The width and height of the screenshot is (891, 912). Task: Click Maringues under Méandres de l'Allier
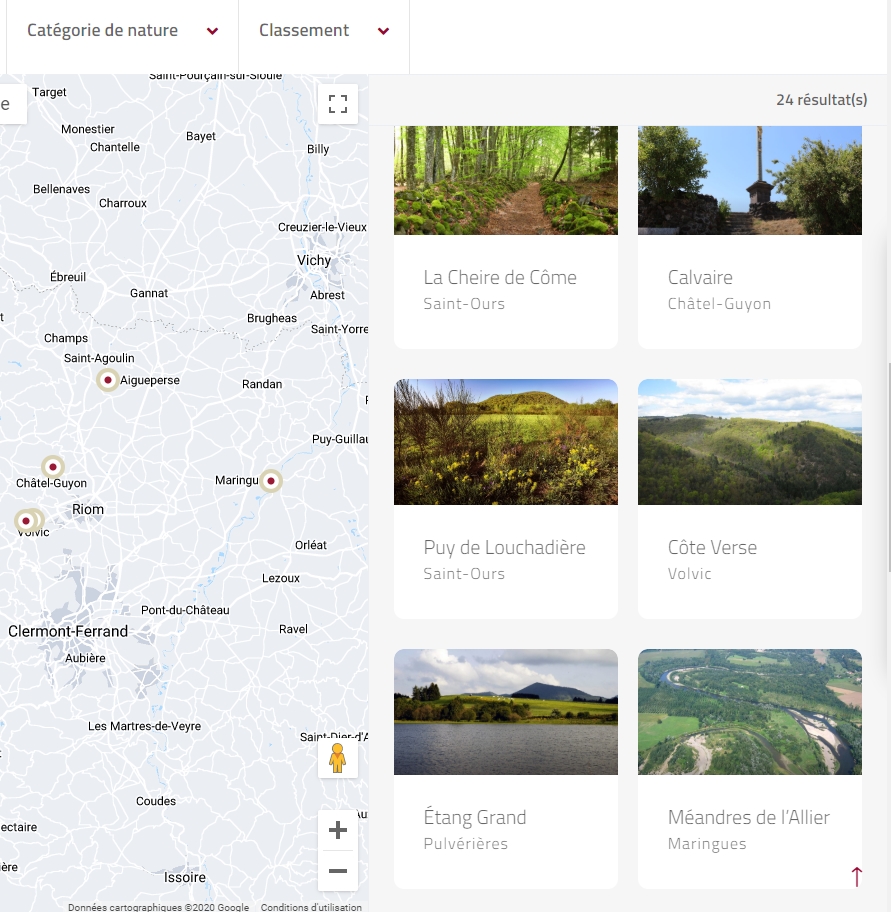coord(707,843)
